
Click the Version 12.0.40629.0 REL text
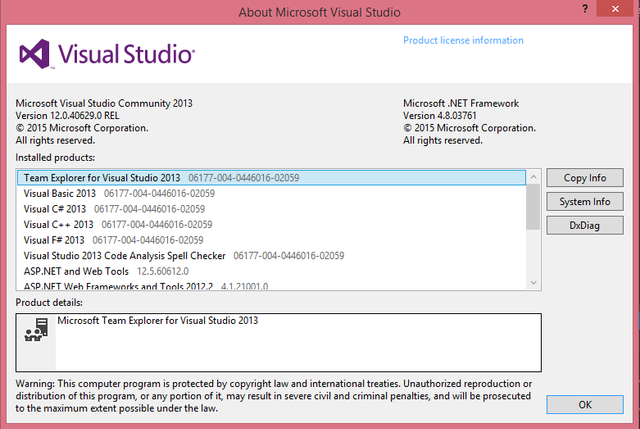[x=67, y=116]
